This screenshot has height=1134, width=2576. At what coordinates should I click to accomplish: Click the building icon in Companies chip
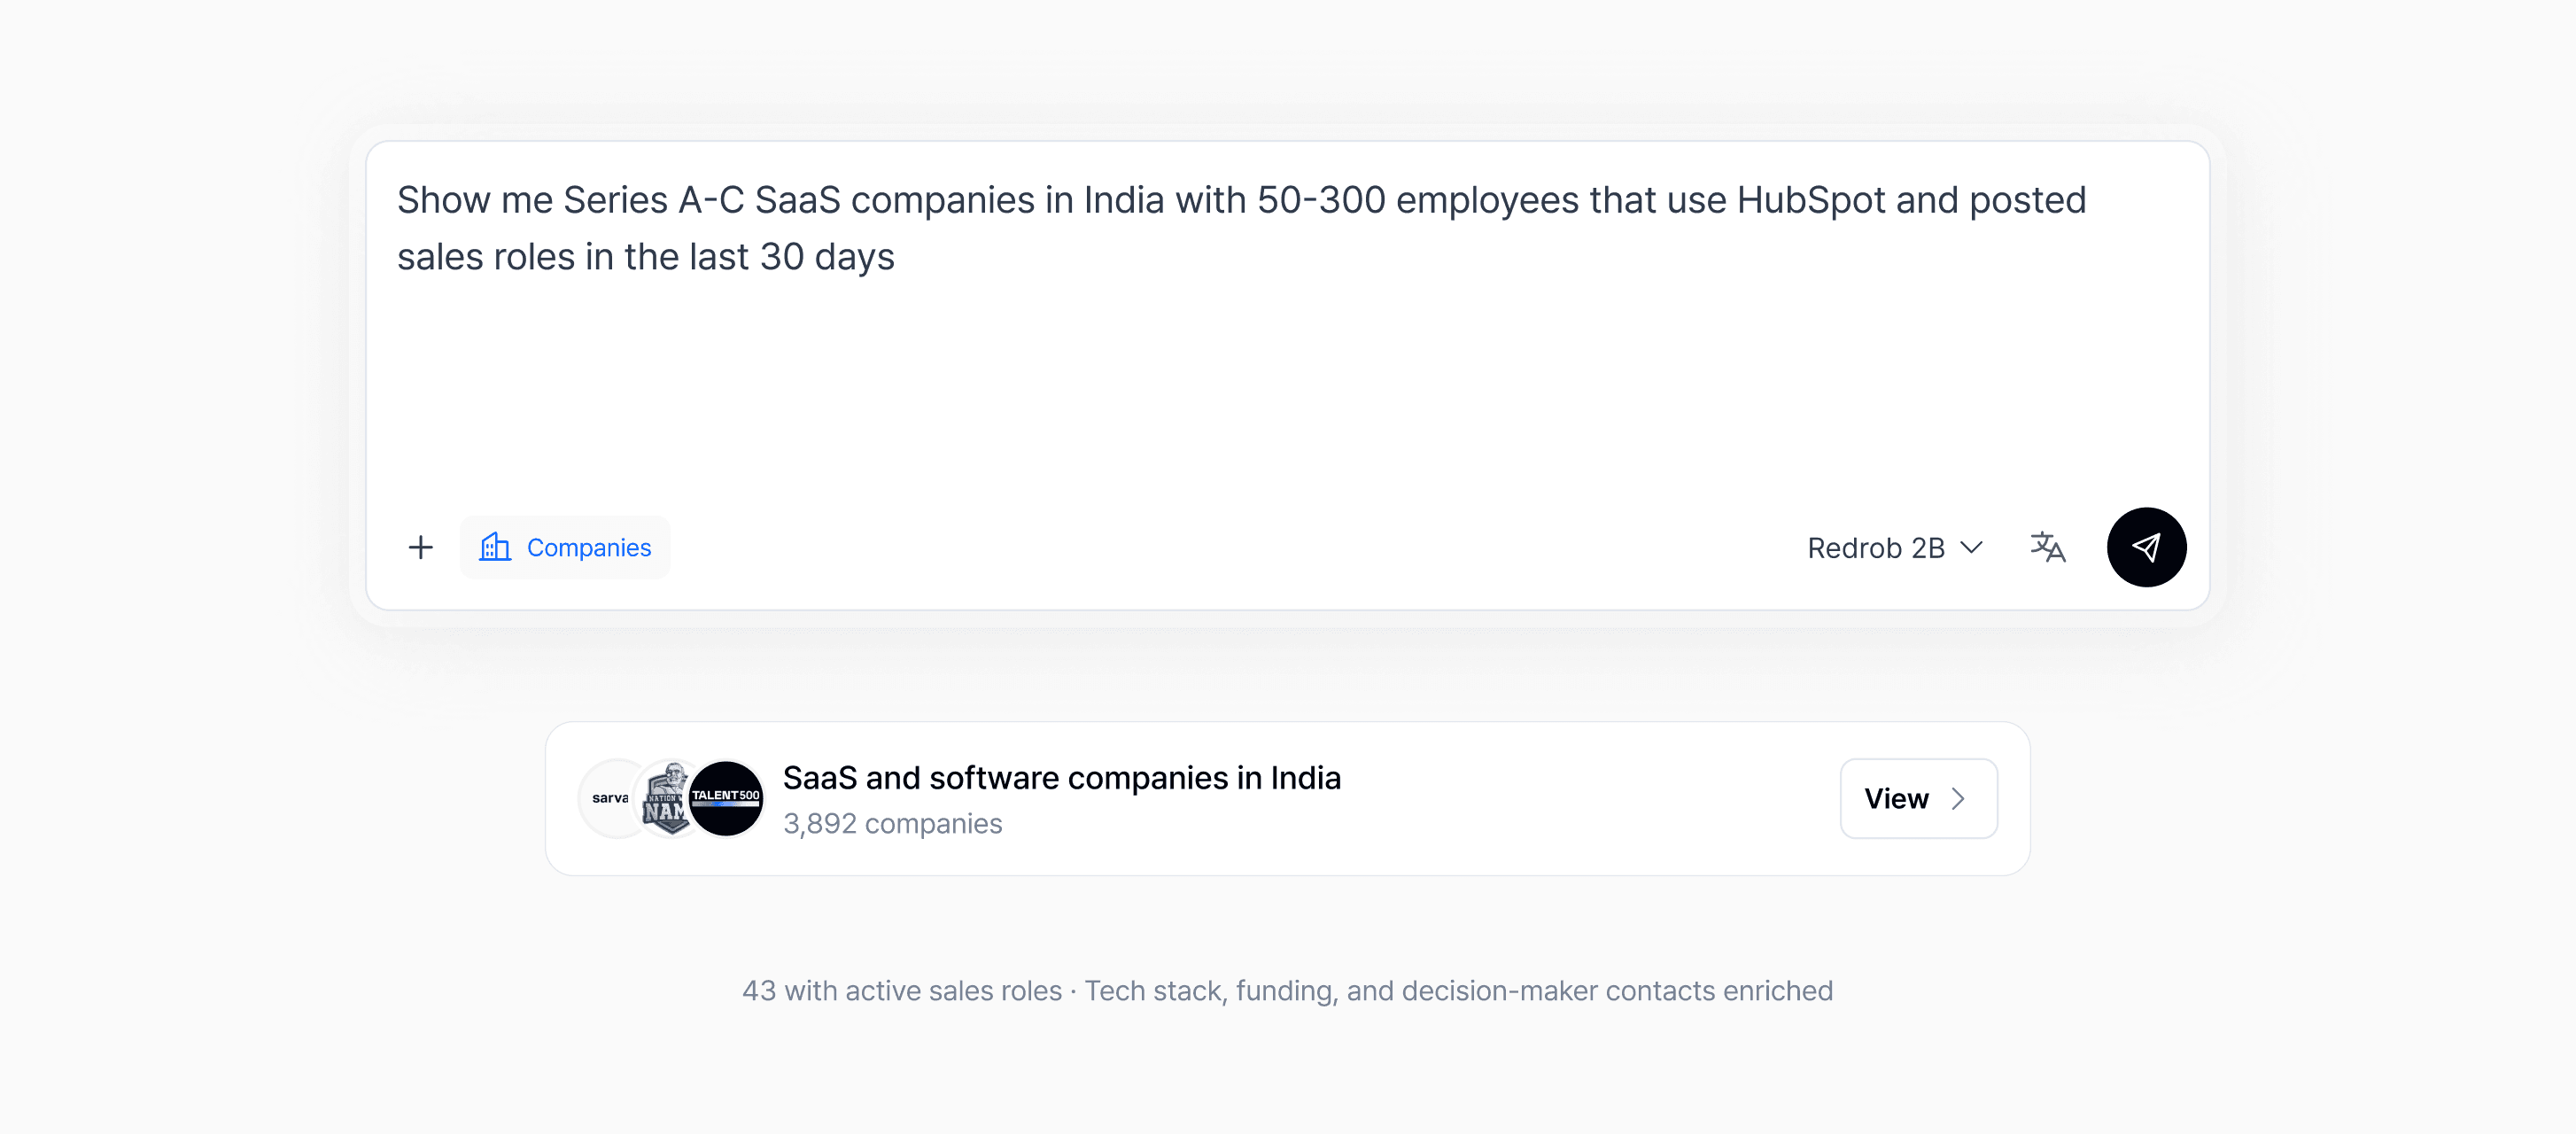point(495,547)
